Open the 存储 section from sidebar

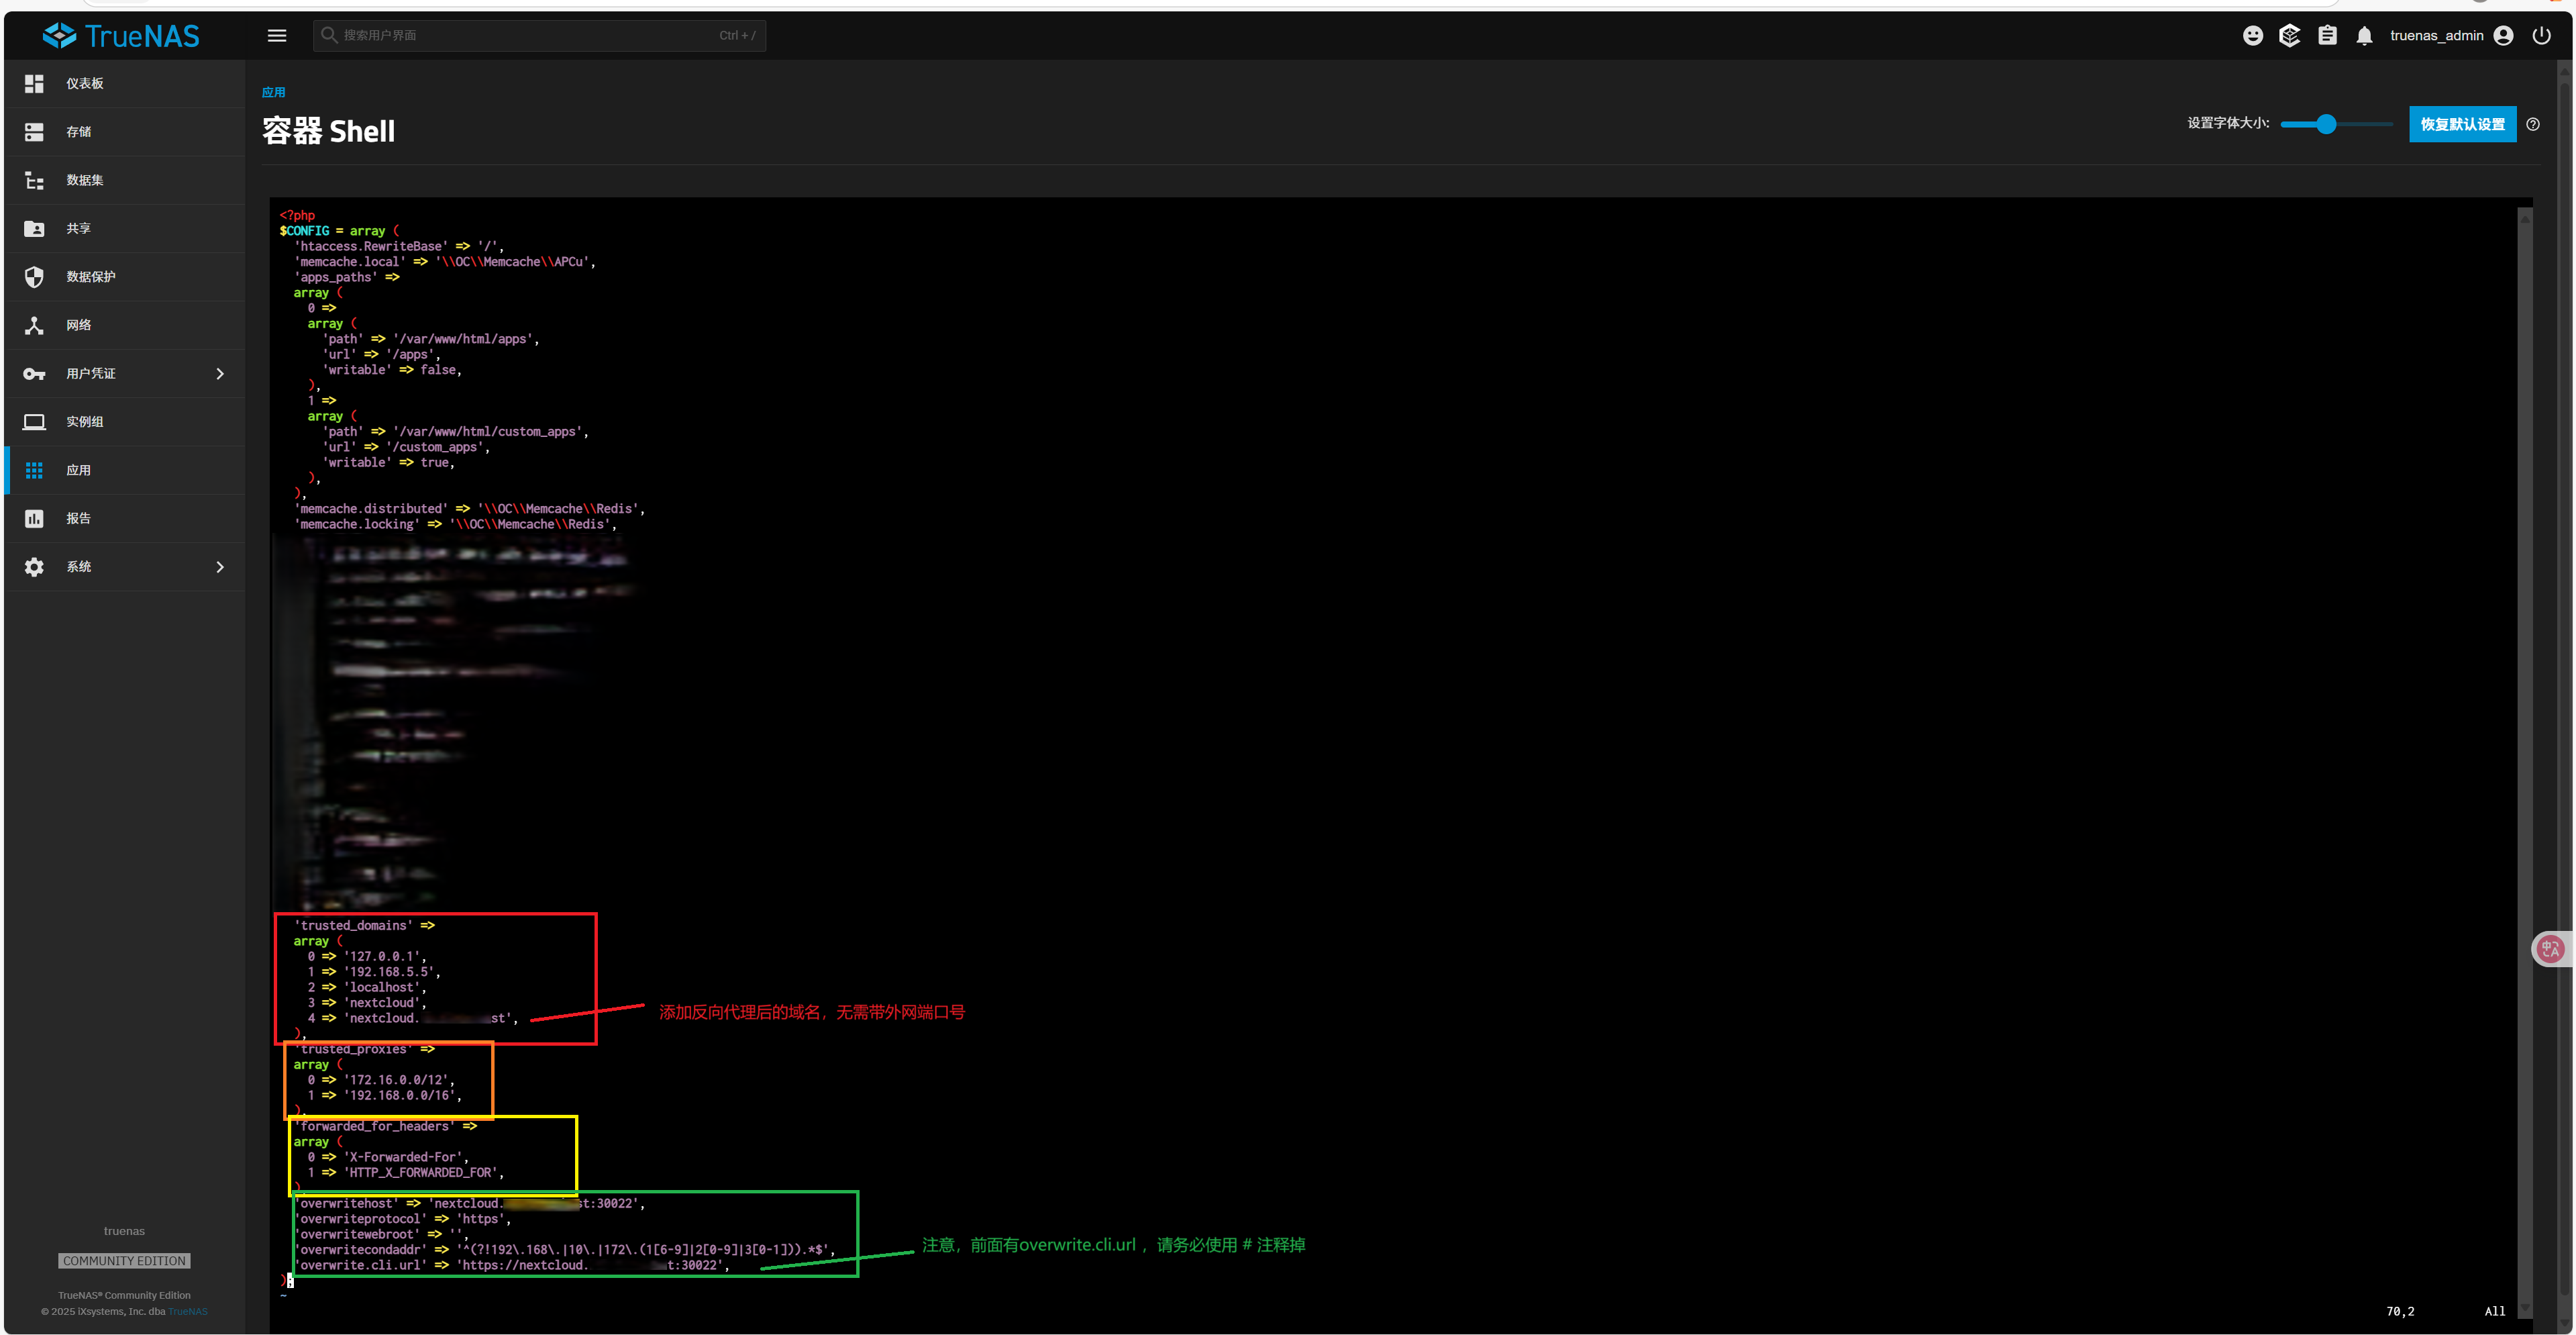click(x=80, y=131)
